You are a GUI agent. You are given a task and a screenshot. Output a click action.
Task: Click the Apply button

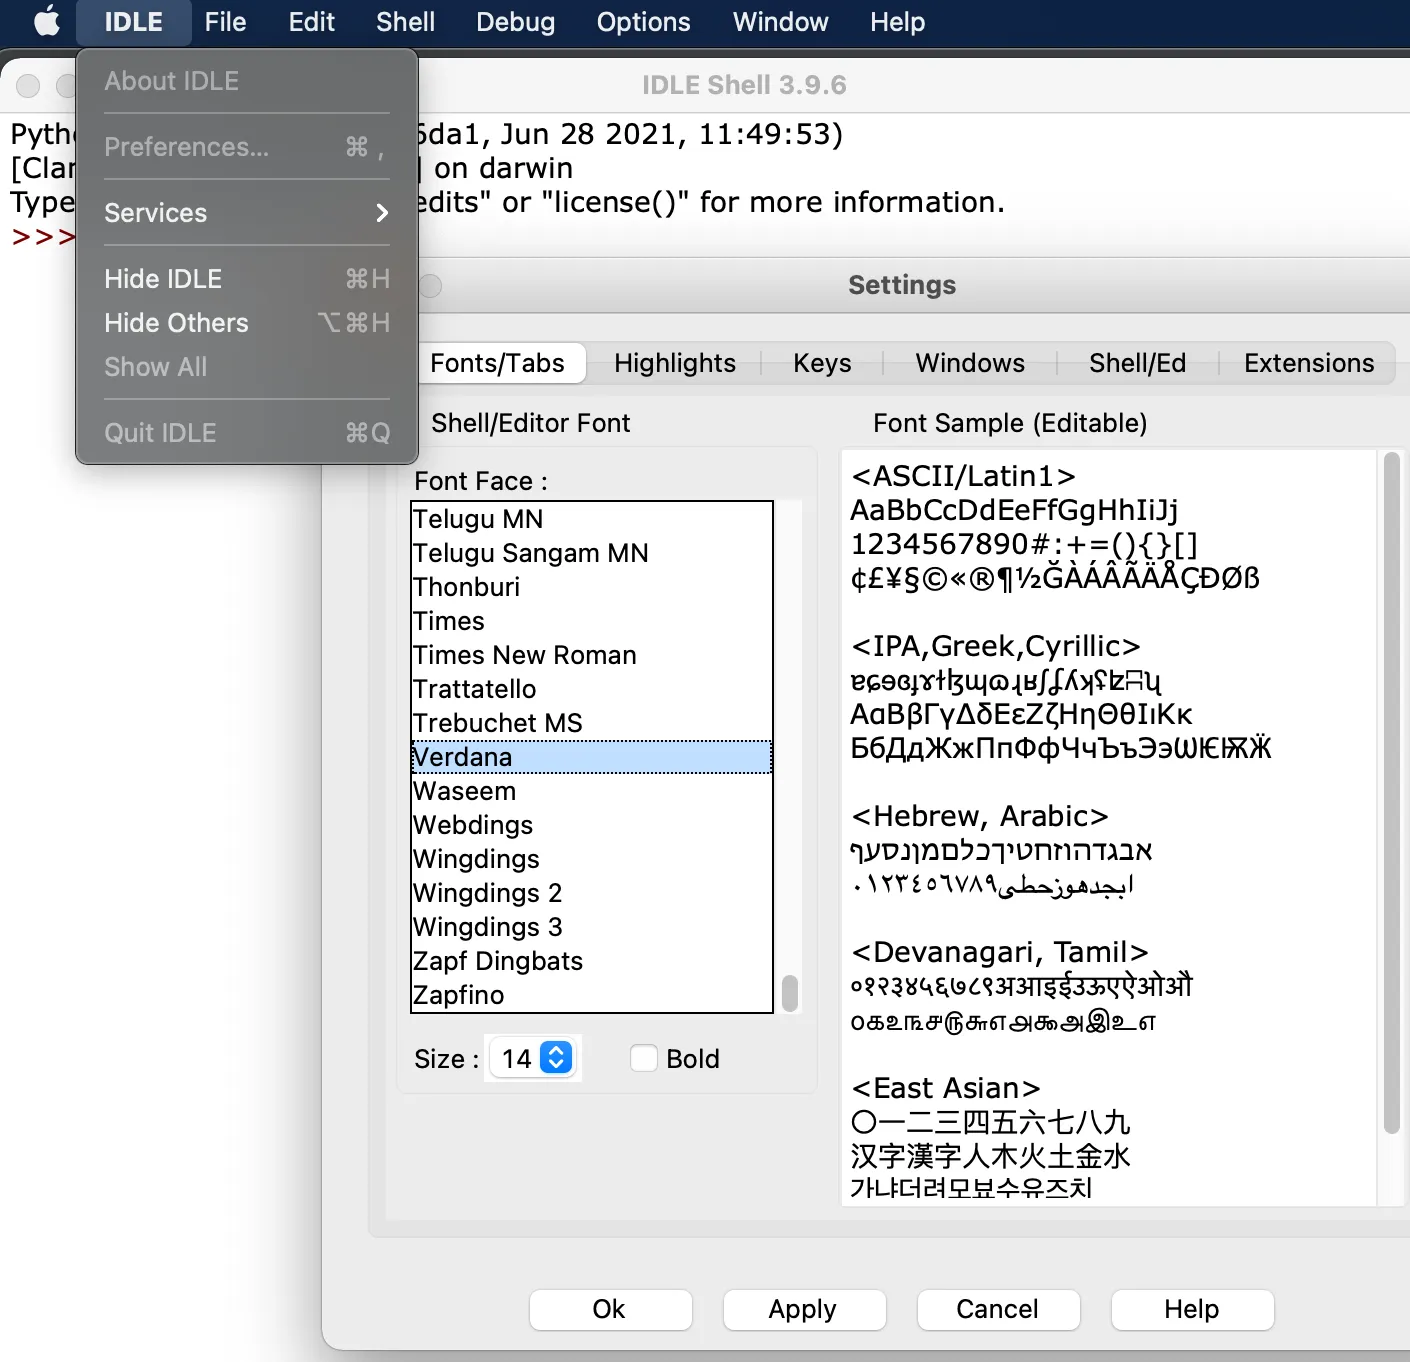[804, 1309]
